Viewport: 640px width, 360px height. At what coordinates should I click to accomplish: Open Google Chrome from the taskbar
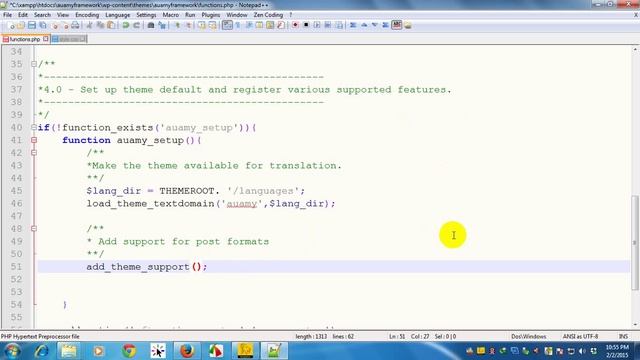pos(129,351)
